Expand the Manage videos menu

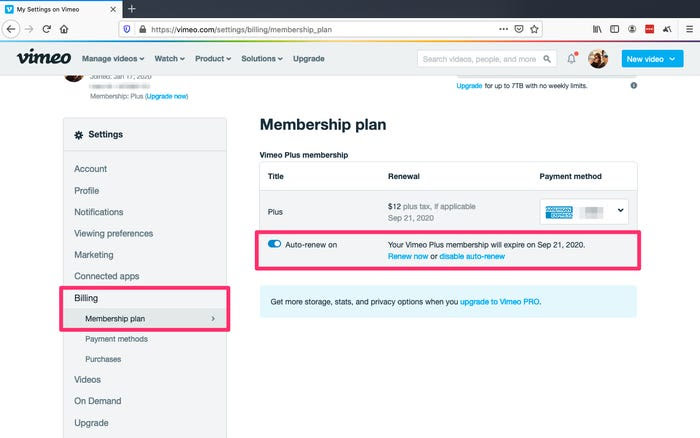(x=113, y=58)
